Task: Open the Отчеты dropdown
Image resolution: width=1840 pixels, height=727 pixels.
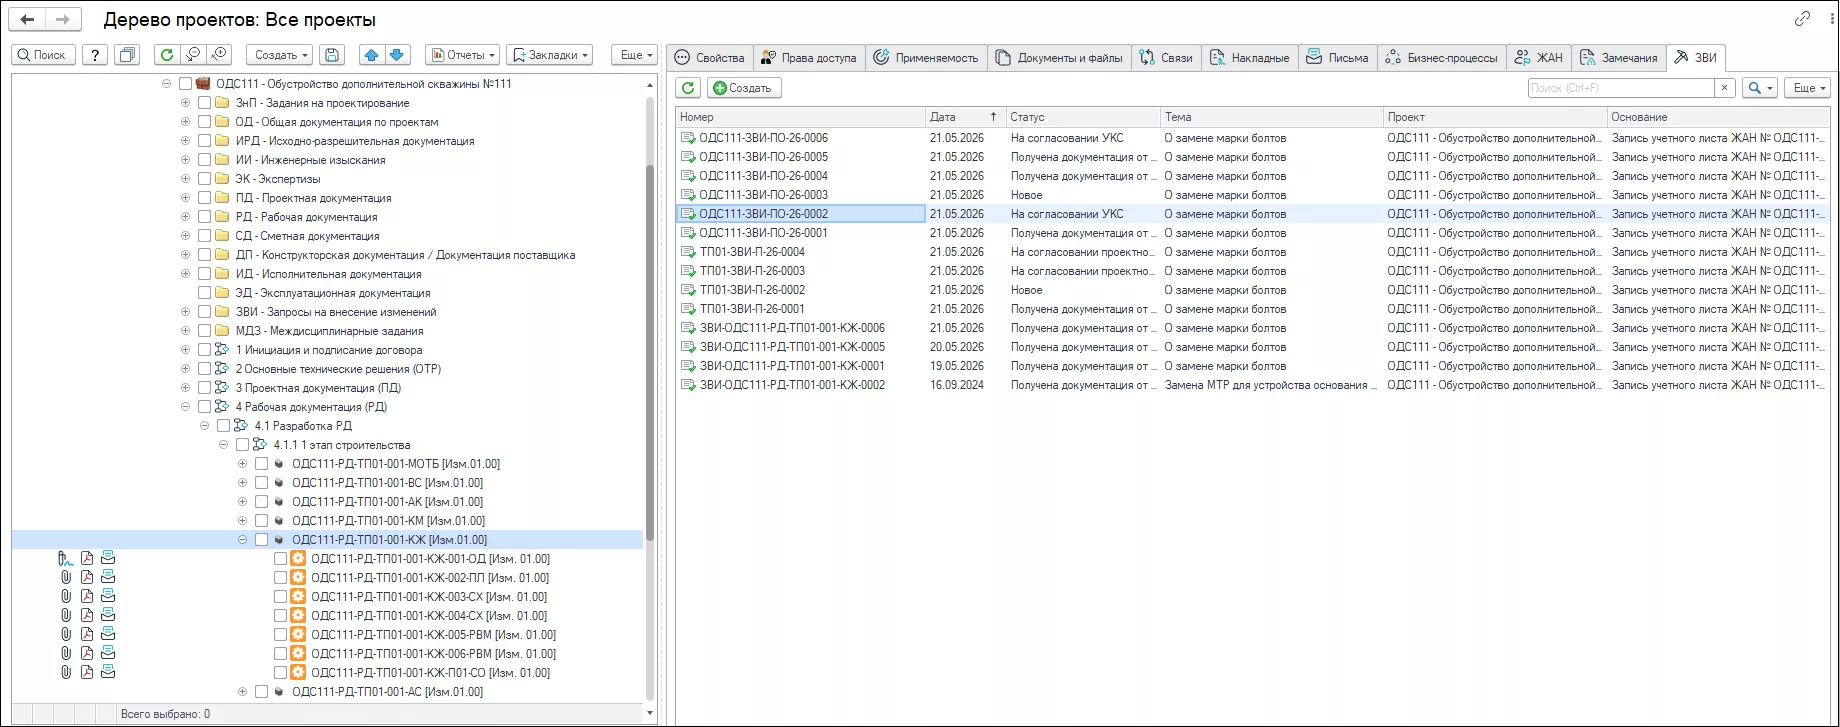Action: pos(462,55)
